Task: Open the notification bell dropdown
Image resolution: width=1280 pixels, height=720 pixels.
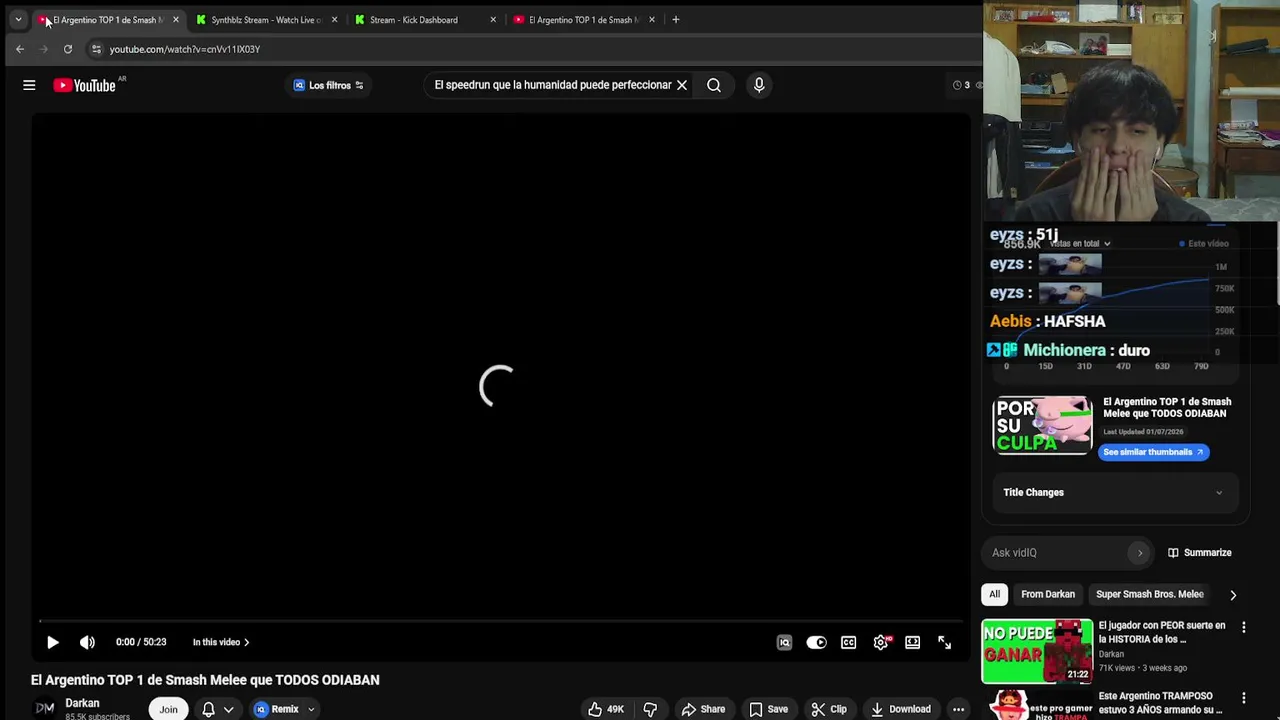Action: pyautogui.click(x=218, y=709)
